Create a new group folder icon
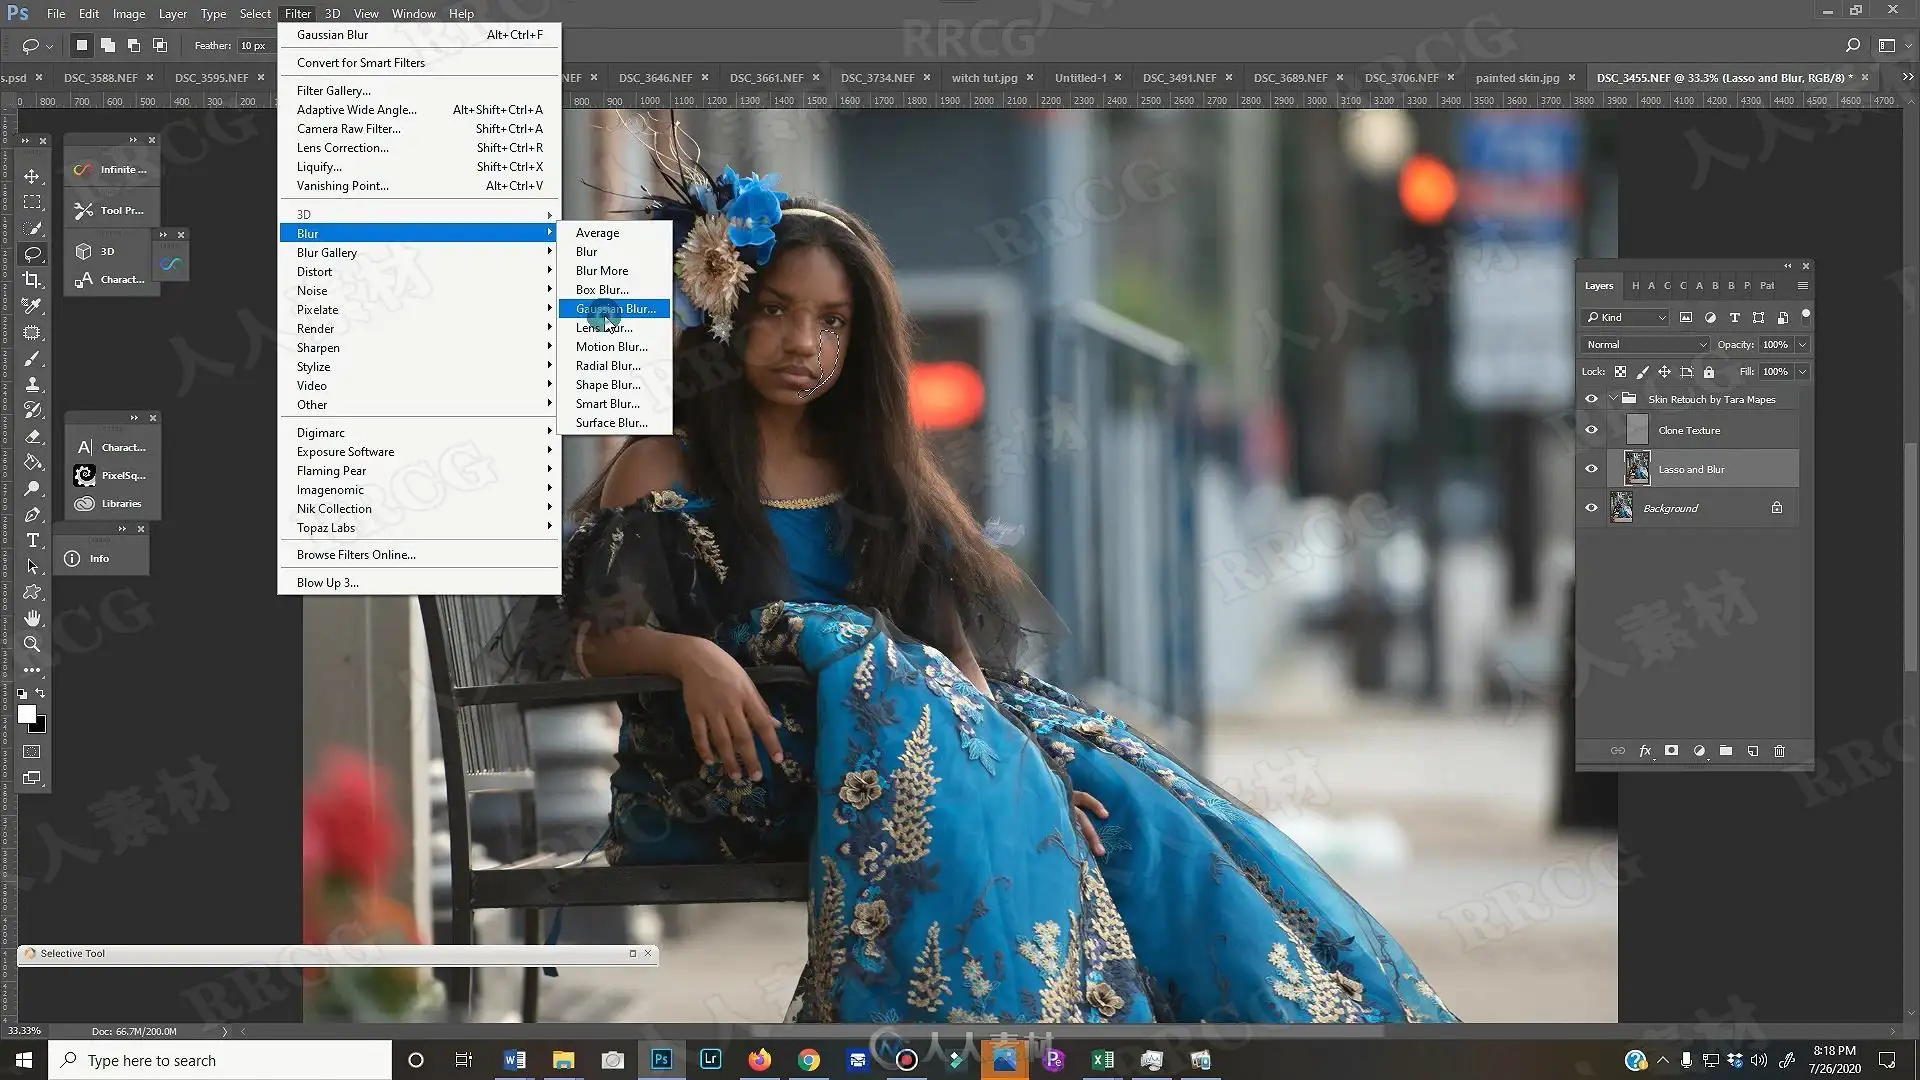Viewport: 1920px width, 1080px height. 1725,751
